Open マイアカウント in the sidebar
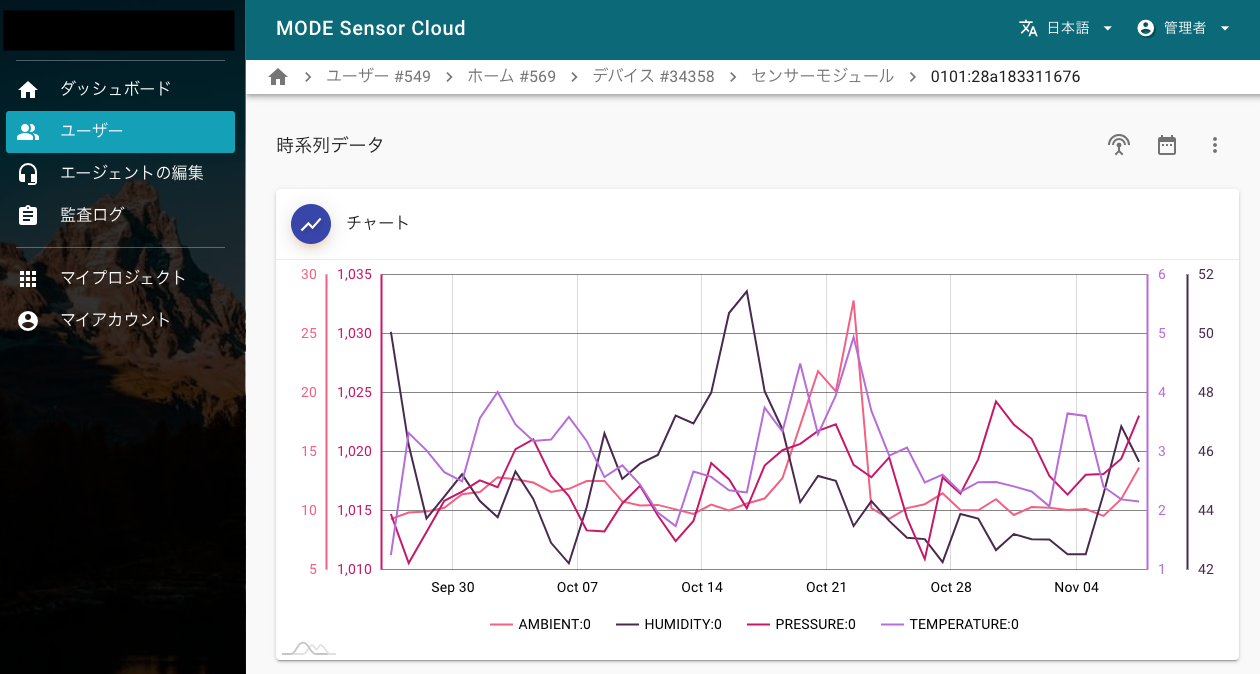This screenshot has width=1260, height=674. (x=115, y=320)
